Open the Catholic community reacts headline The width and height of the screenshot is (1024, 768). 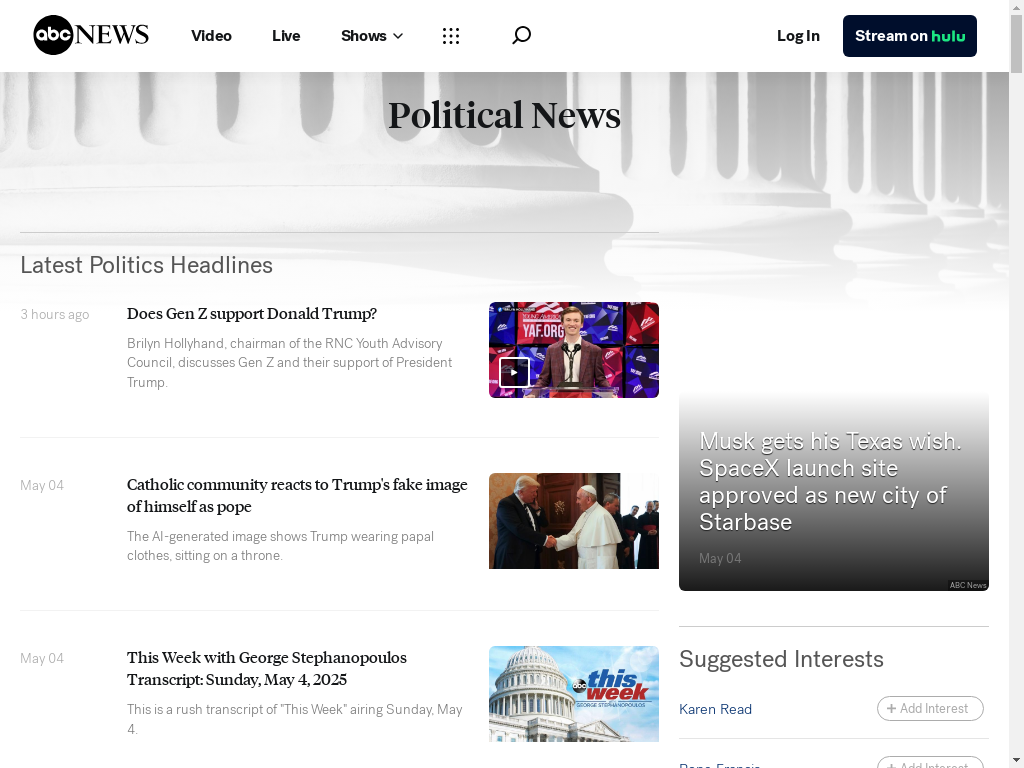pos(297,496)
